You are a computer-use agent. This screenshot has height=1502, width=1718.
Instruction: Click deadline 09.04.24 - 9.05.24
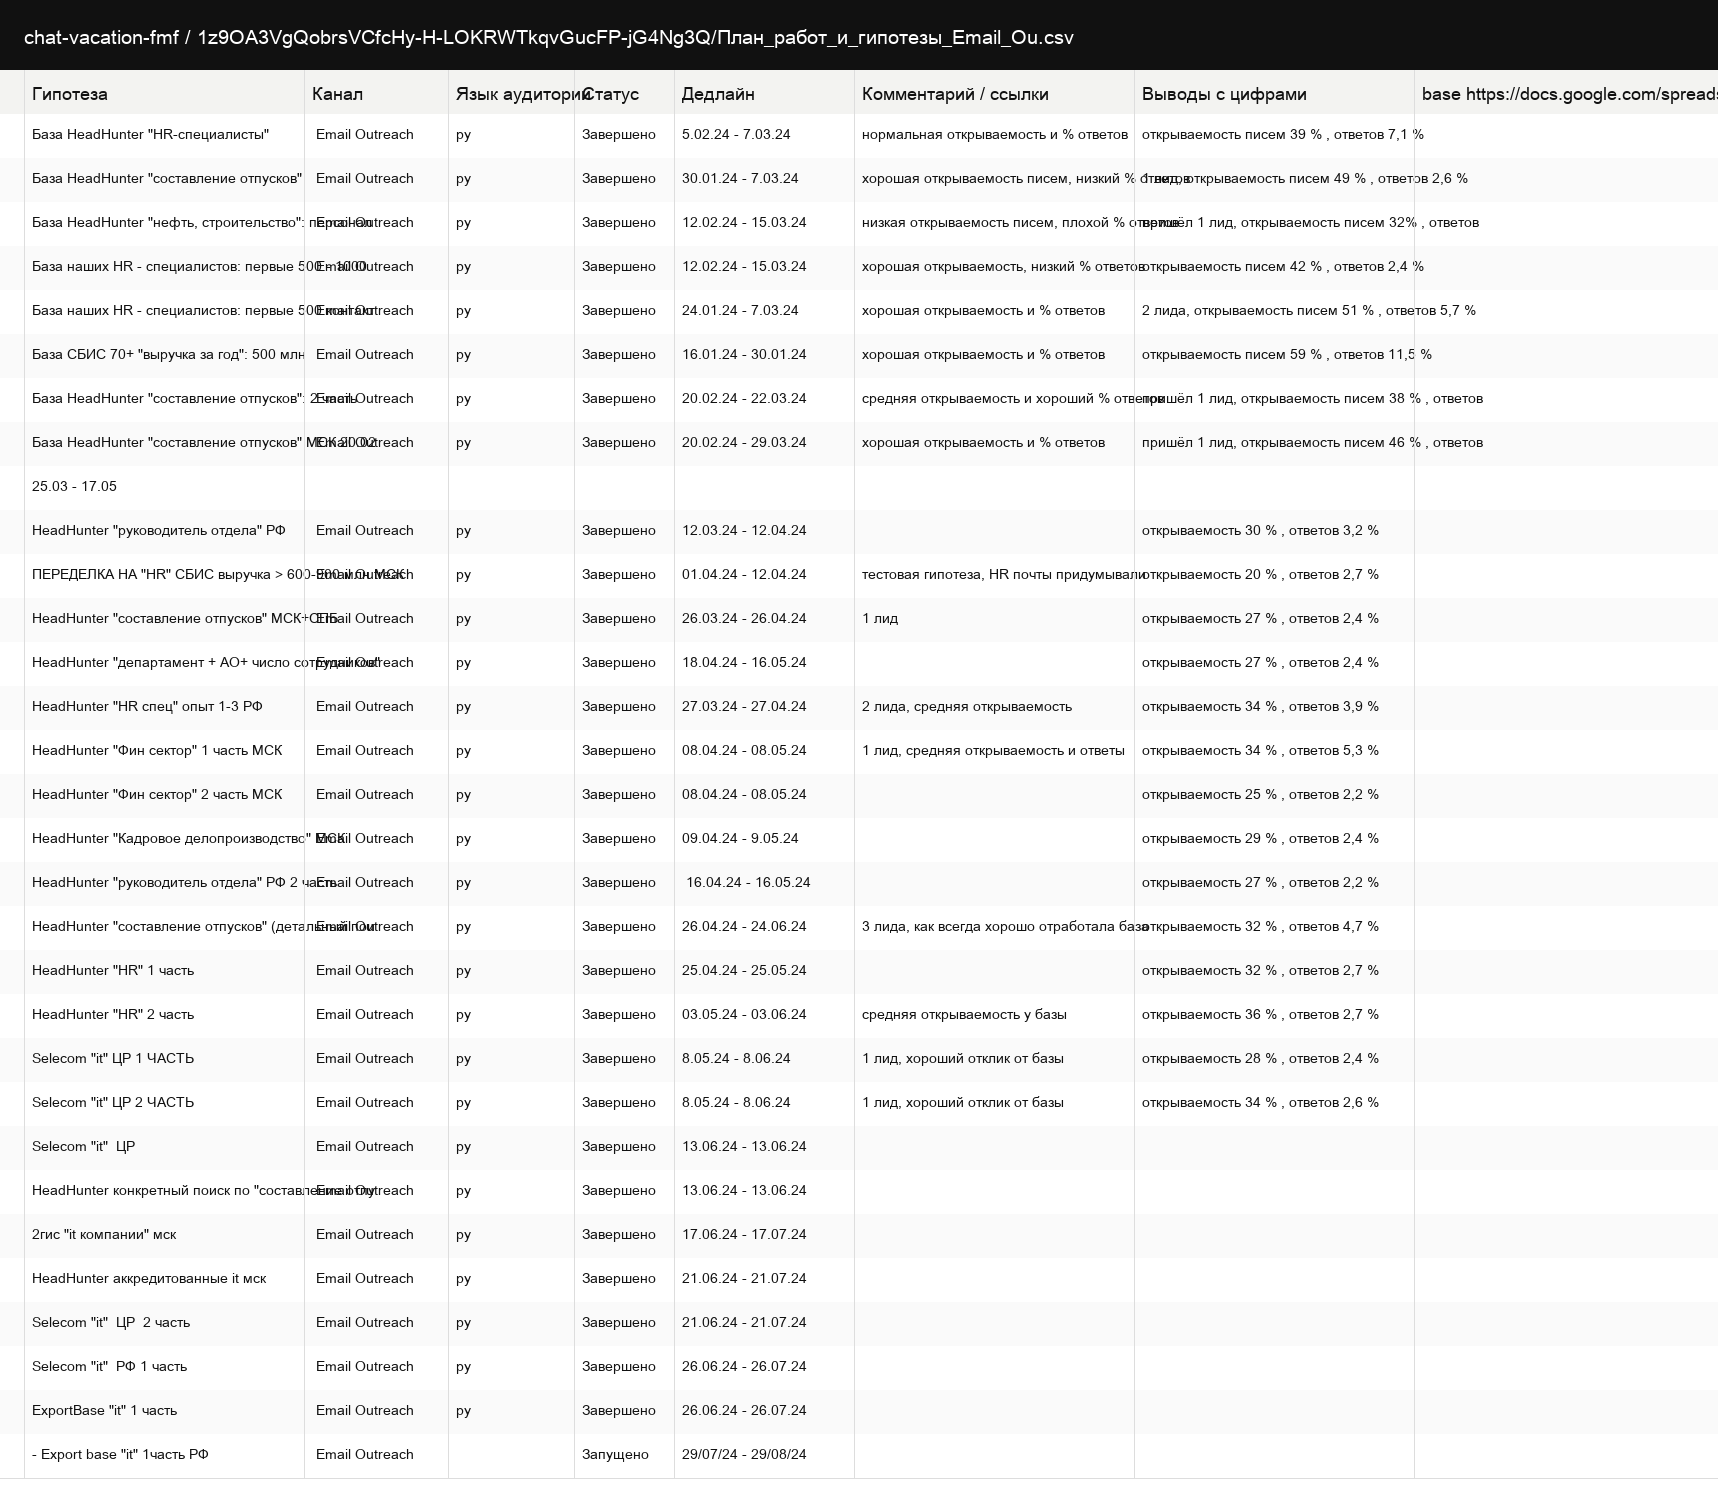740,838
